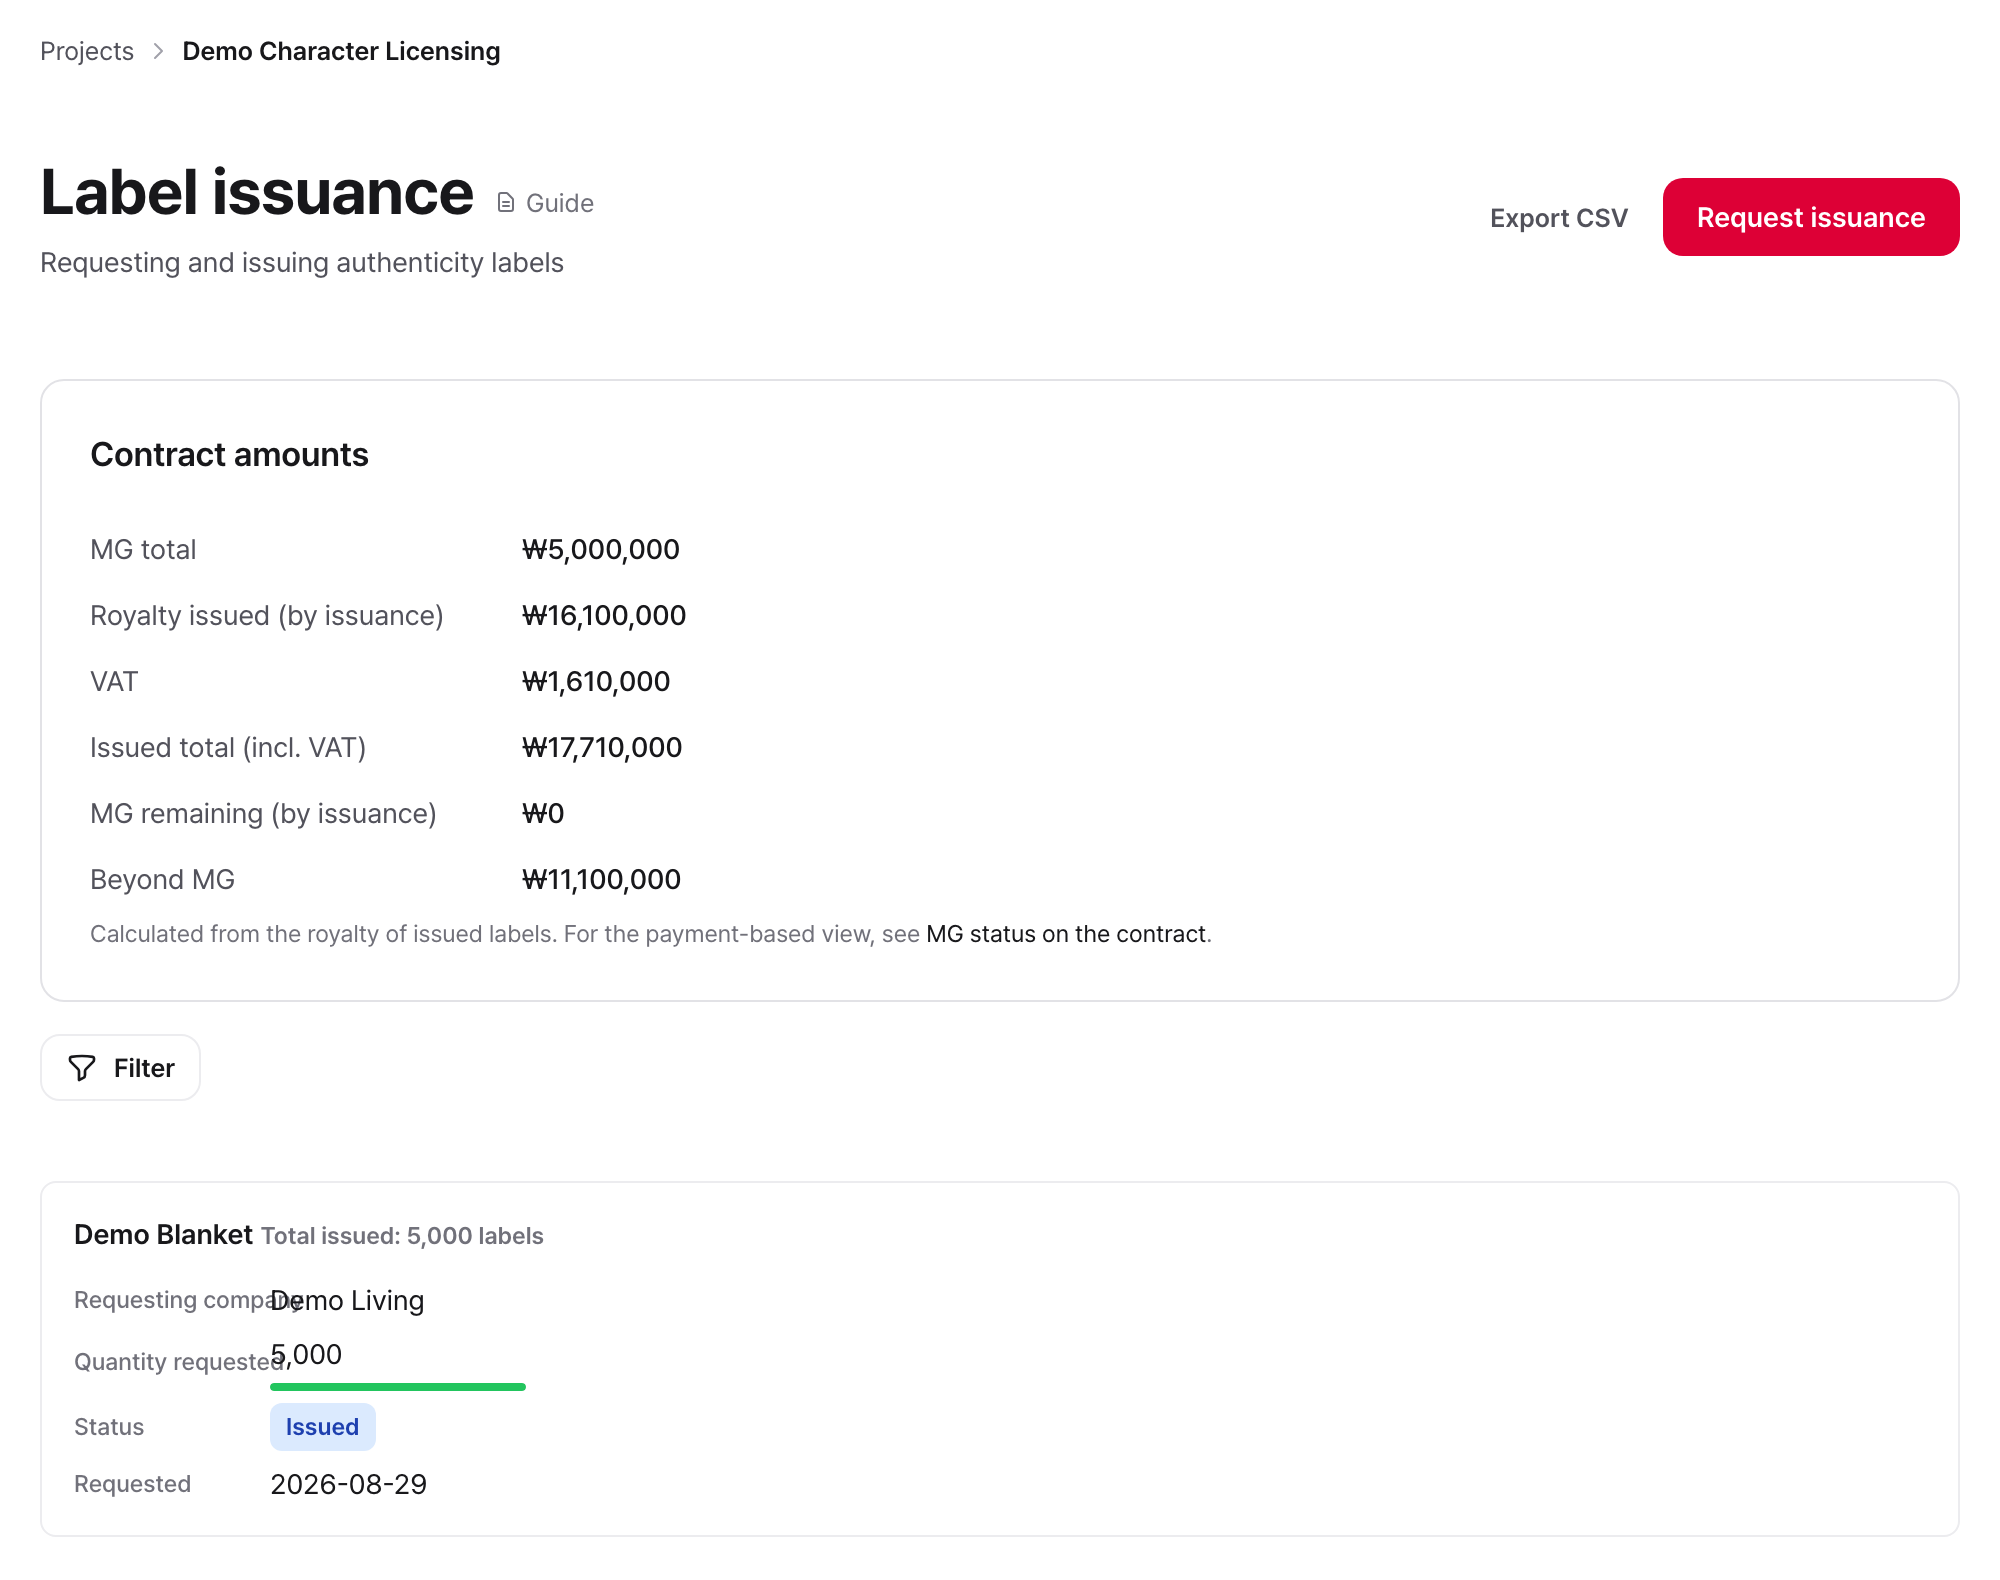Select quantity requested 5,000
Screen dimensions: 2000x1580
(306, 1354)
